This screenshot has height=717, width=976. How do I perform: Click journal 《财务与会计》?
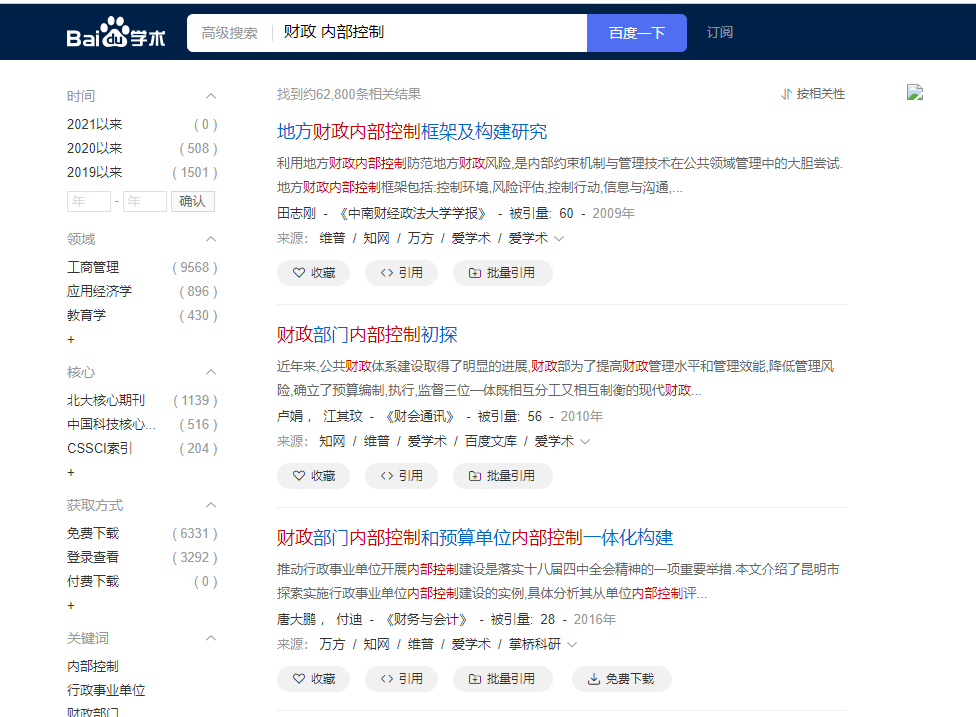[x=426, y=619]
